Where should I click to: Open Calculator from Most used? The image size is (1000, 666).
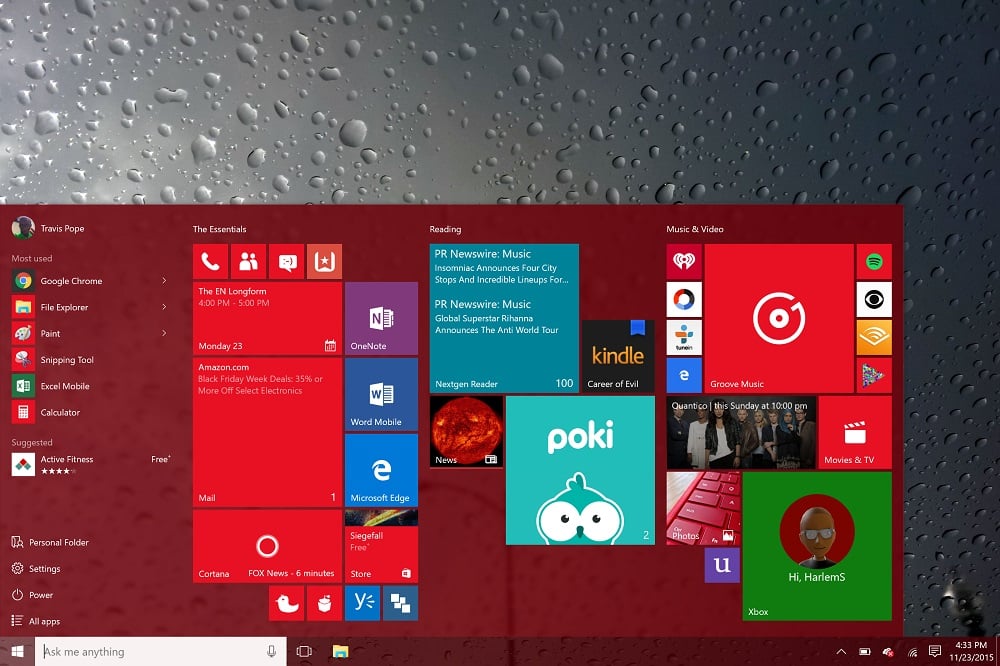click(91, 412)
